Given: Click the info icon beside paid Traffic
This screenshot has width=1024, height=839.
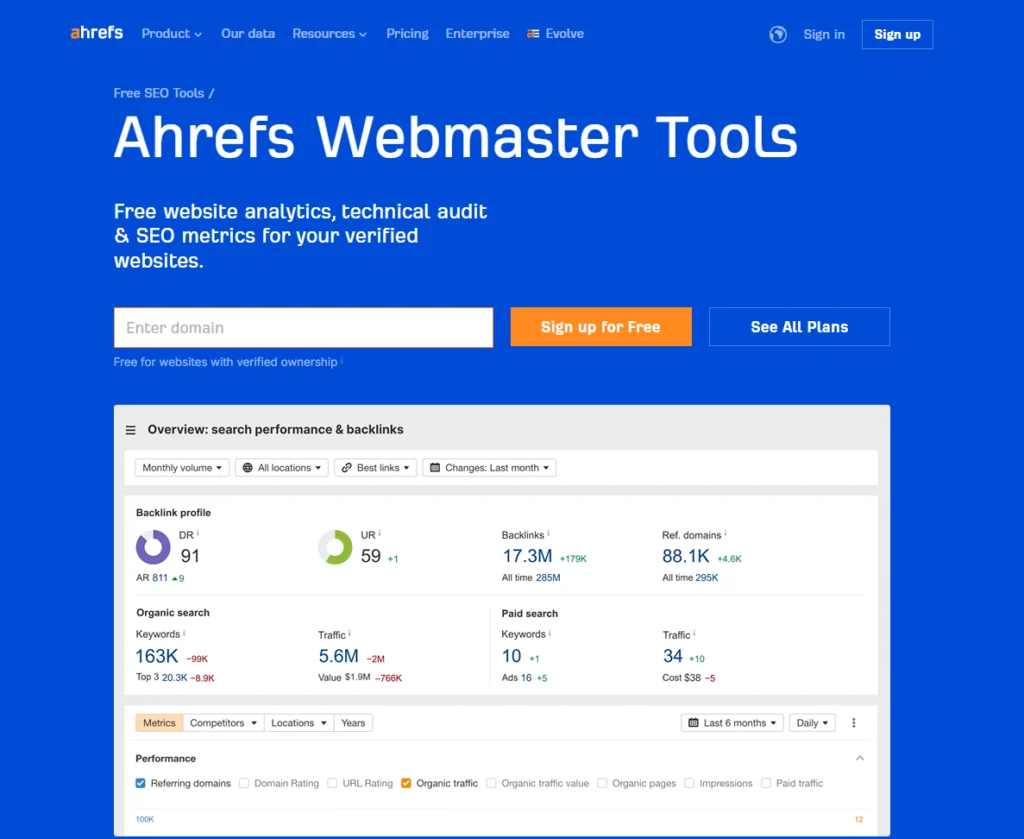Looking at the screenshot, I should pos(694,633).
